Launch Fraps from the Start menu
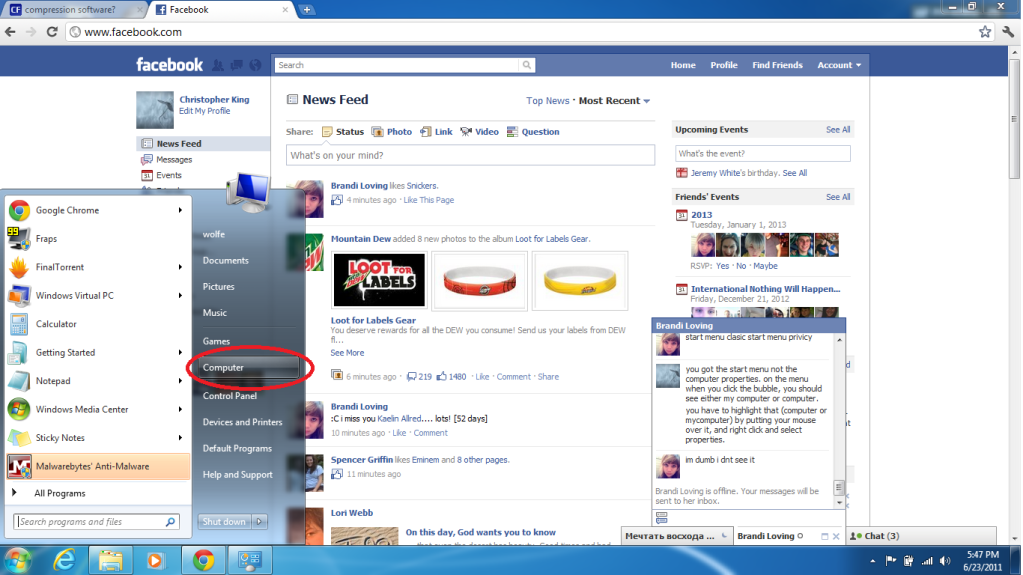1023x575 pixels. point(46,239)
